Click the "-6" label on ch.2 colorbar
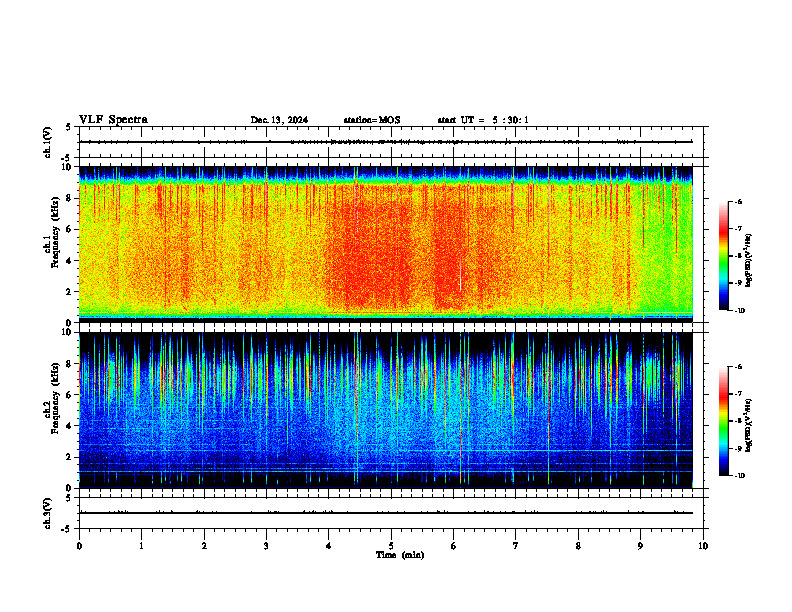 (738, 367)
